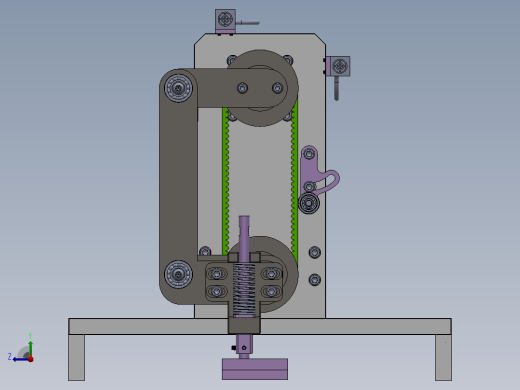520x390 pixels.
Task: Select the vertical bar of the C-shaped arm
Action: coord(178,182)
